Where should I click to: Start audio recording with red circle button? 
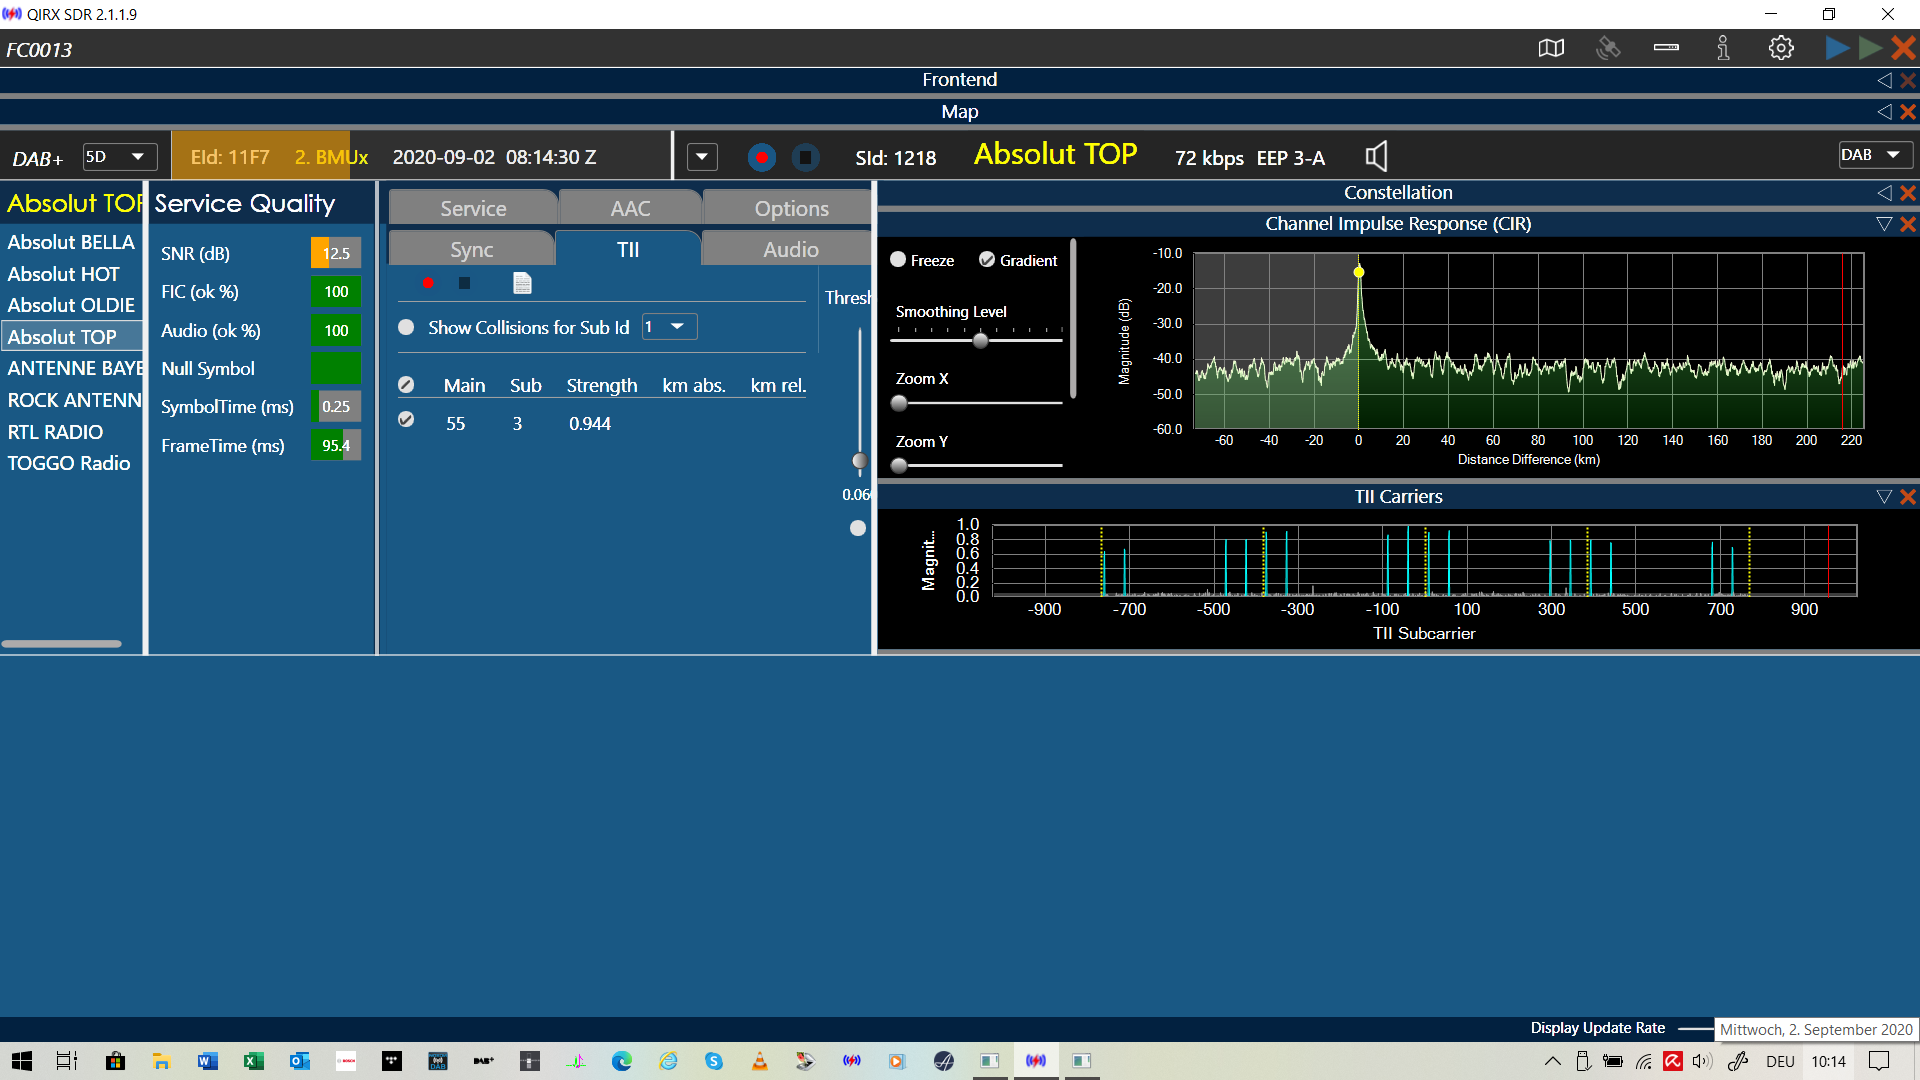tap(761, 157)
